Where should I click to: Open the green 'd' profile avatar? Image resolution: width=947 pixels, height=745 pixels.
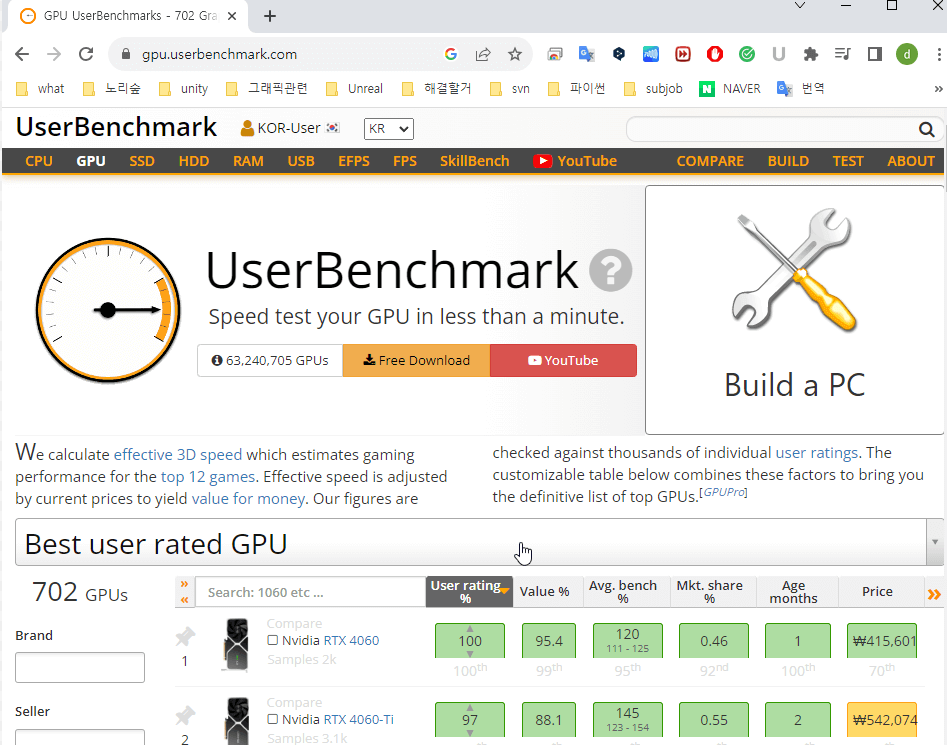pos(907,54)
